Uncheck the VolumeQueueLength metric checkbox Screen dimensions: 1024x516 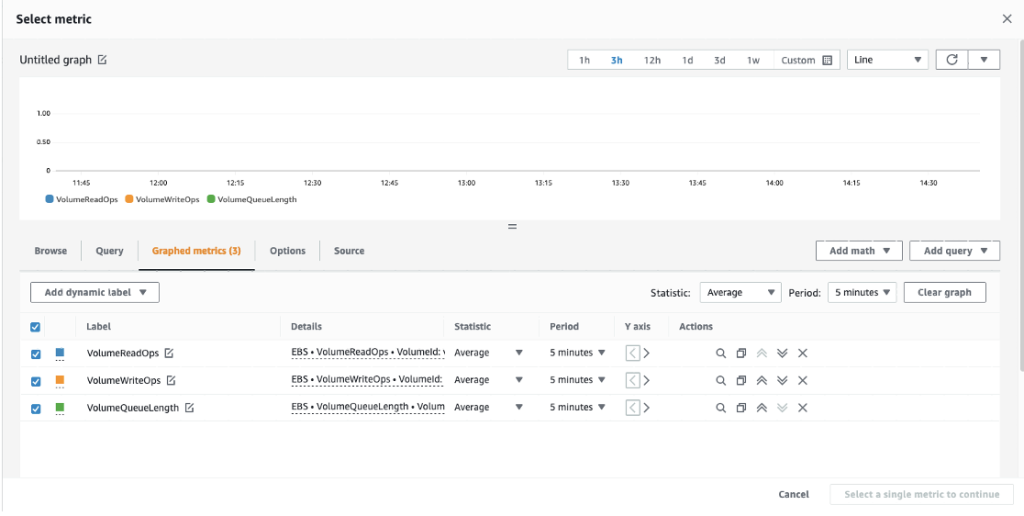[x=36, y=409]
